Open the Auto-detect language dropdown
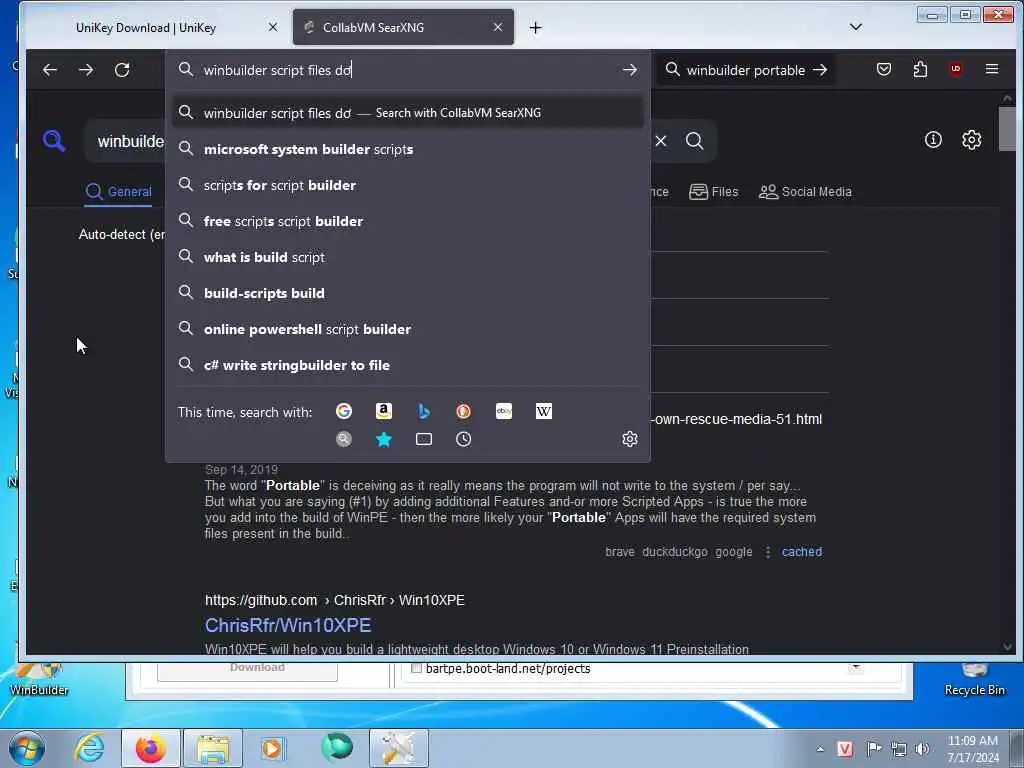This screenshot has width=1024, height=768. 121,234
